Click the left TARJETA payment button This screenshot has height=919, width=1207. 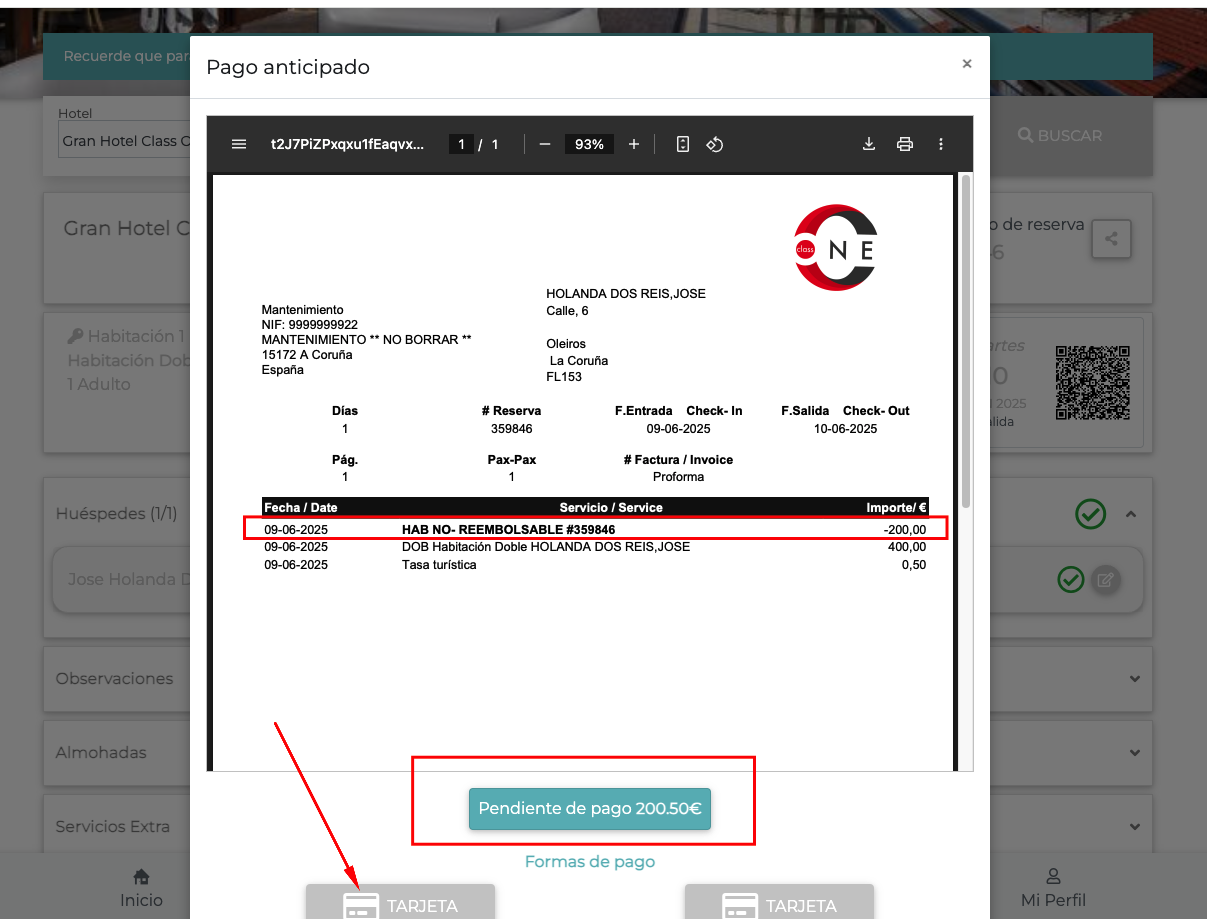pos(400,904)
